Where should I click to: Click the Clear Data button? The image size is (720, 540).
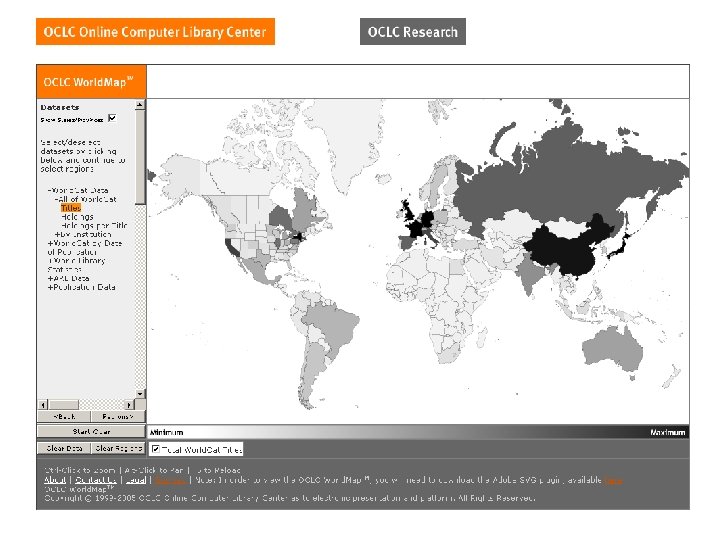tap(64, 448)
